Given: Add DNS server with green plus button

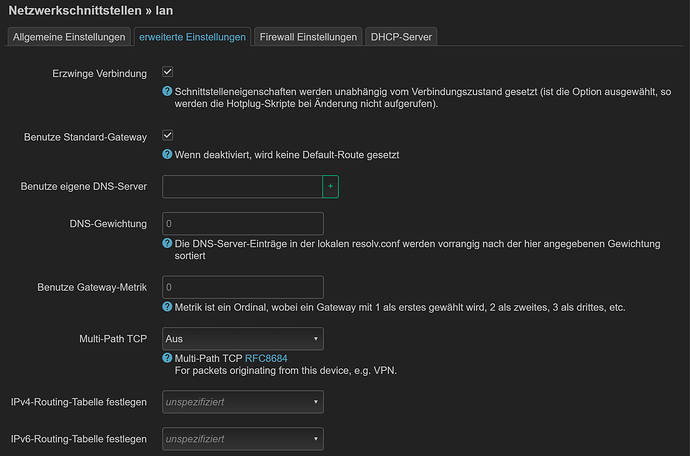Looking at the screenshot, I should tap(330, 187).
